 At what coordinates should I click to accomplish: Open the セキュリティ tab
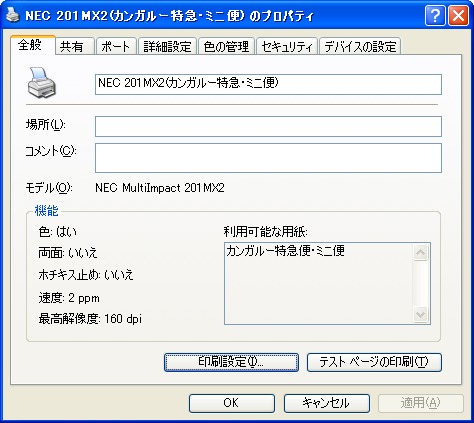point(287,46)
